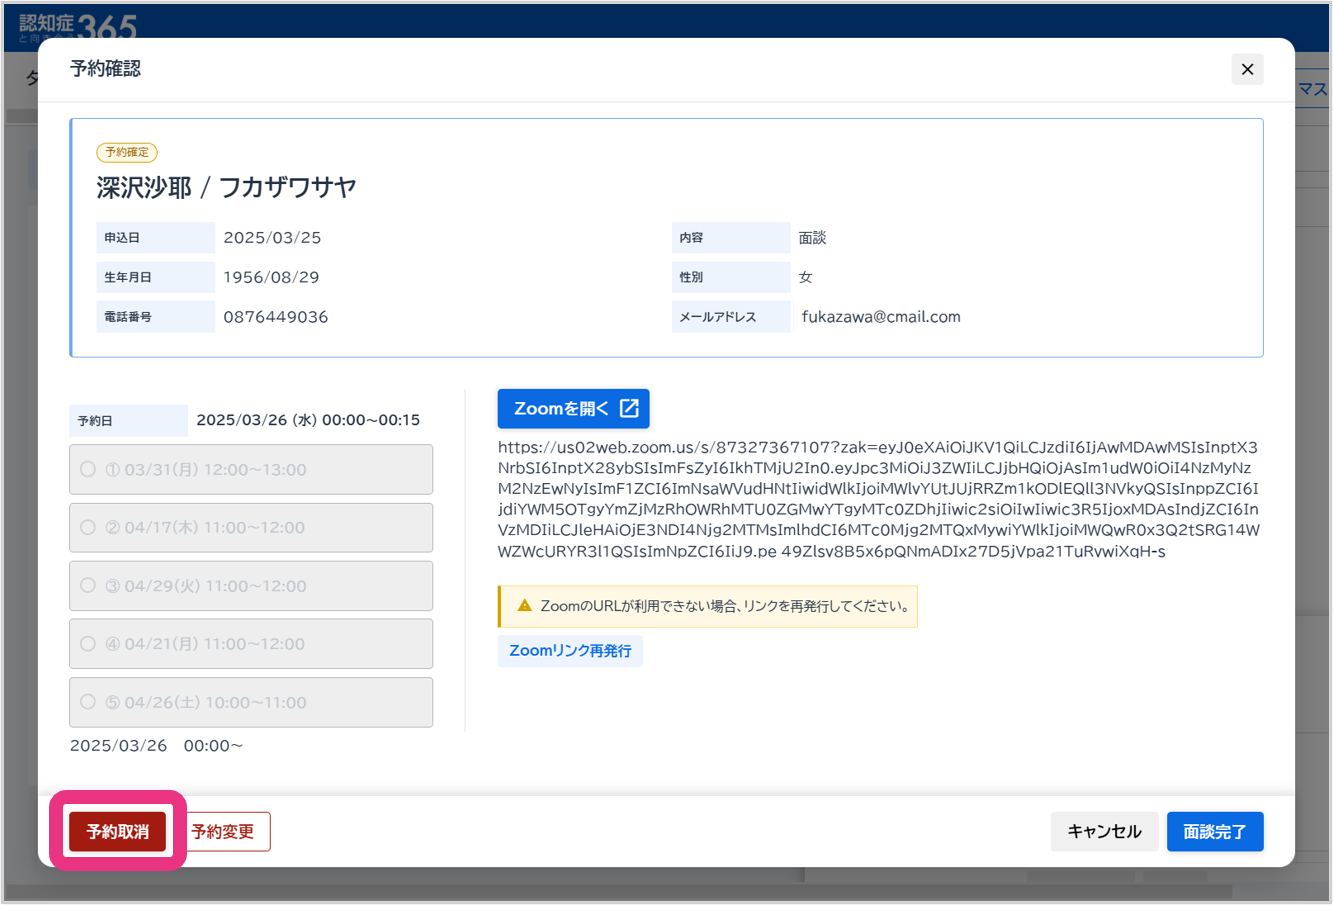Close the 予約確認 dialog with X

click(1247, 69)
